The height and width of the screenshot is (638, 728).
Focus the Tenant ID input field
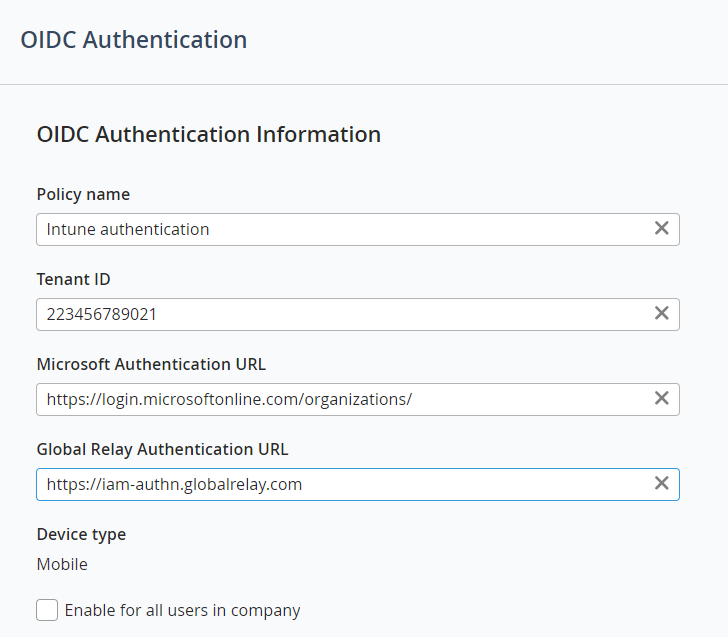tap(358, 314)
